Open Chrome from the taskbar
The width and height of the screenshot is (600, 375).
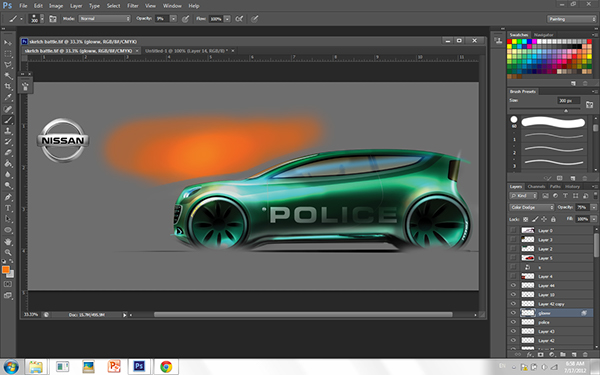point(166,367)
